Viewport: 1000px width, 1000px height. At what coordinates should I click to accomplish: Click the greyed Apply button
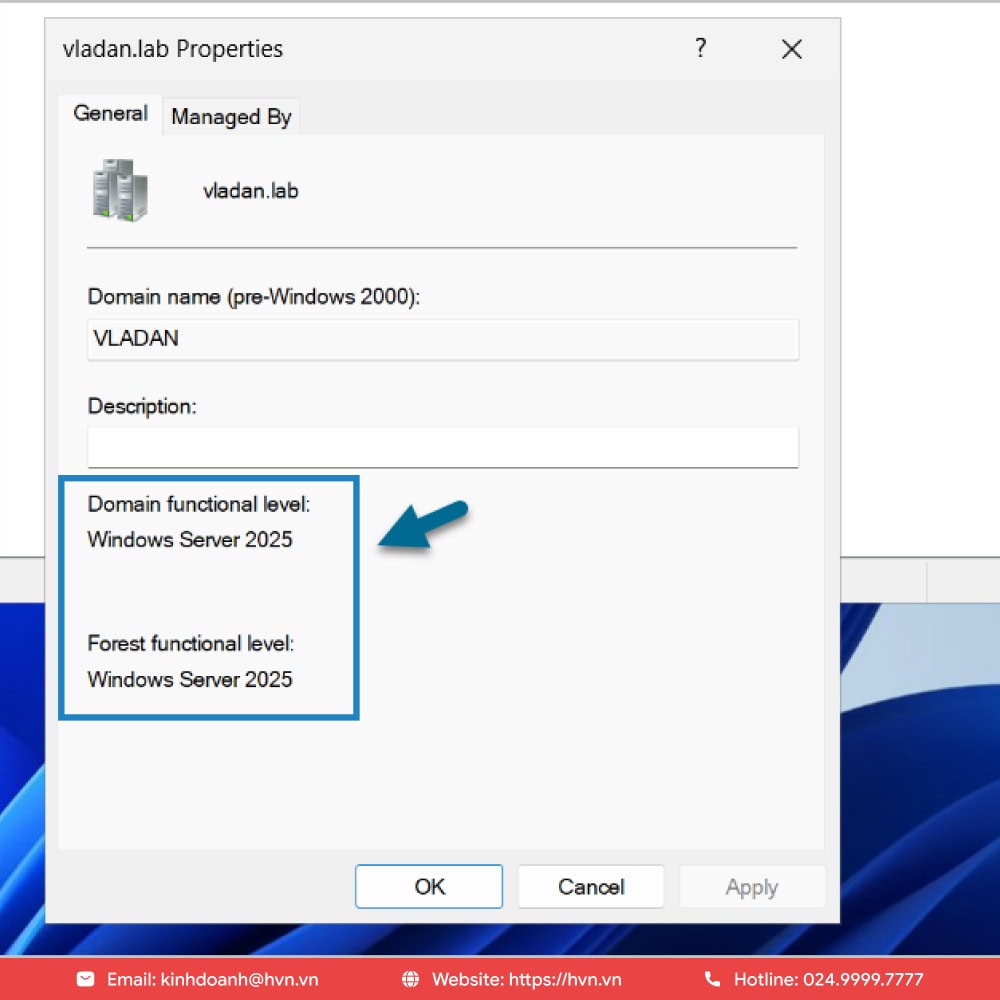pos(752,886)
